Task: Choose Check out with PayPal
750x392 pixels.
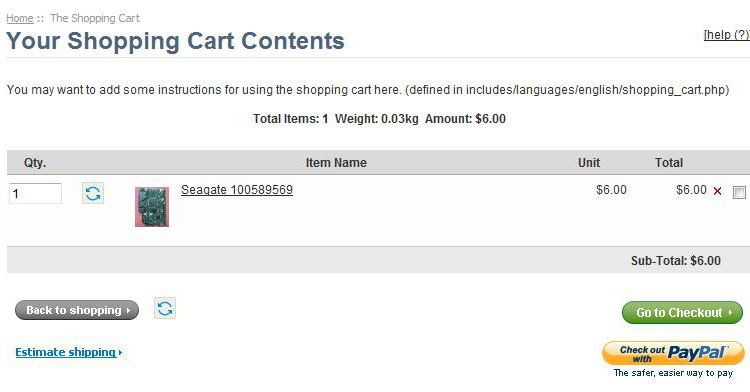Action: tap(673, 354)
